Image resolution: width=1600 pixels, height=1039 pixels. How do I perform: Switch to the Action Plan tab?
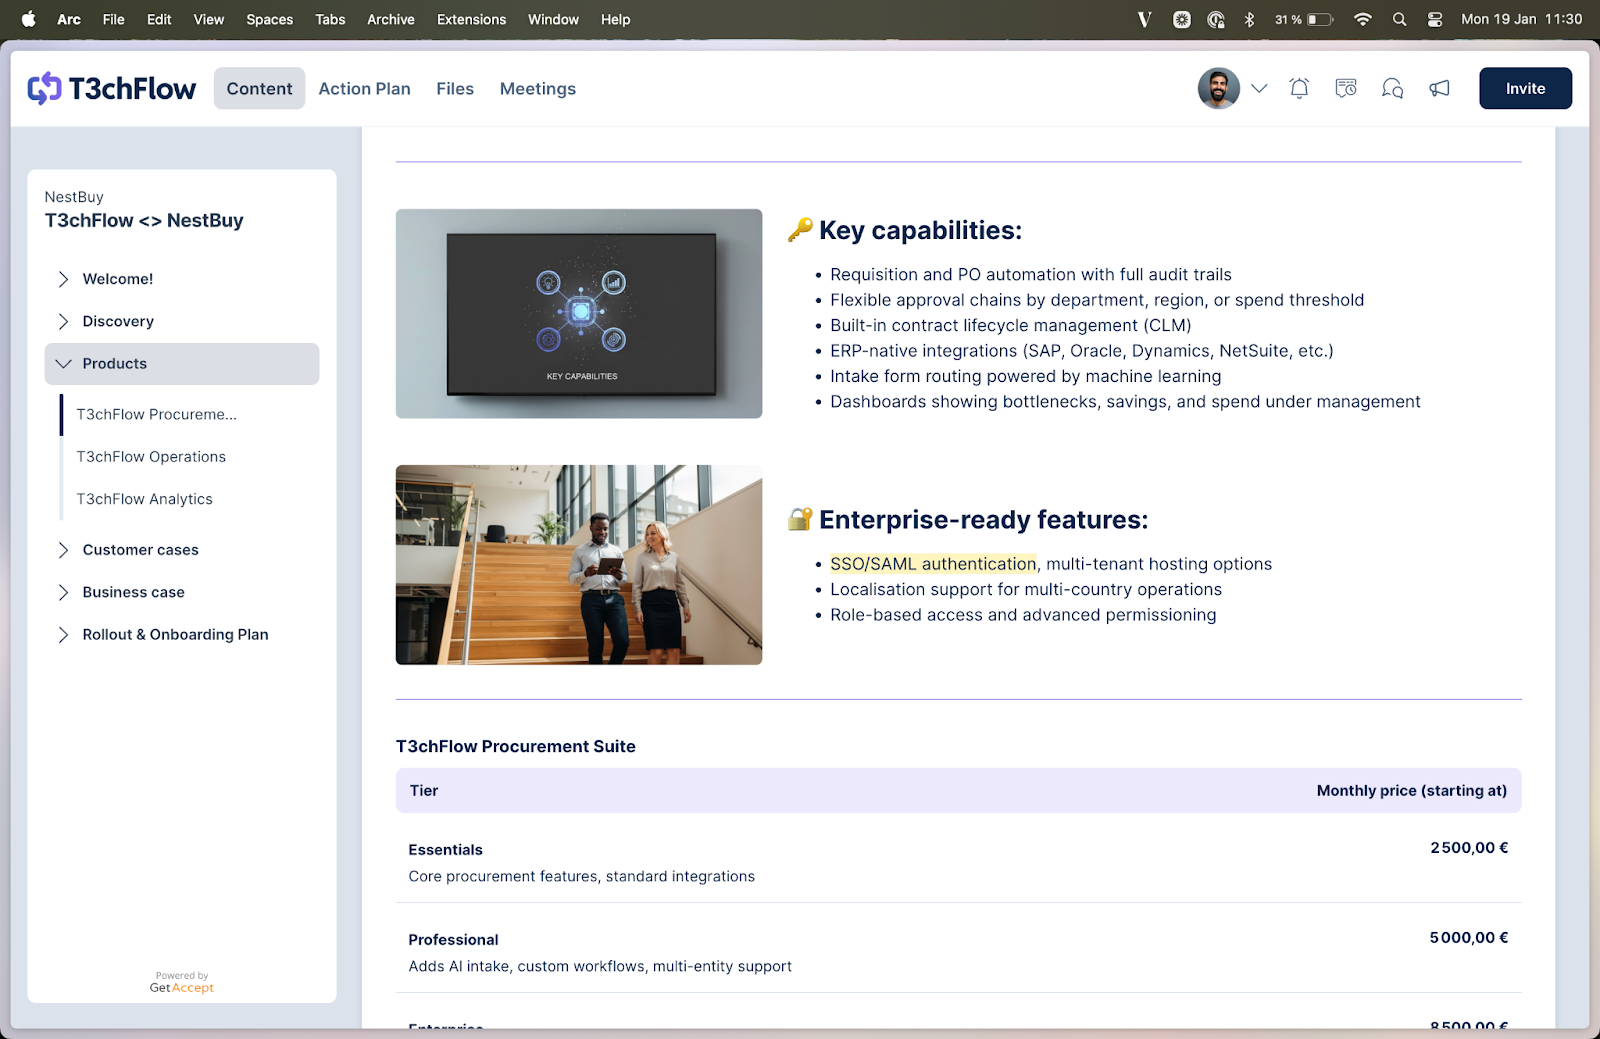[x=364, y=89]
